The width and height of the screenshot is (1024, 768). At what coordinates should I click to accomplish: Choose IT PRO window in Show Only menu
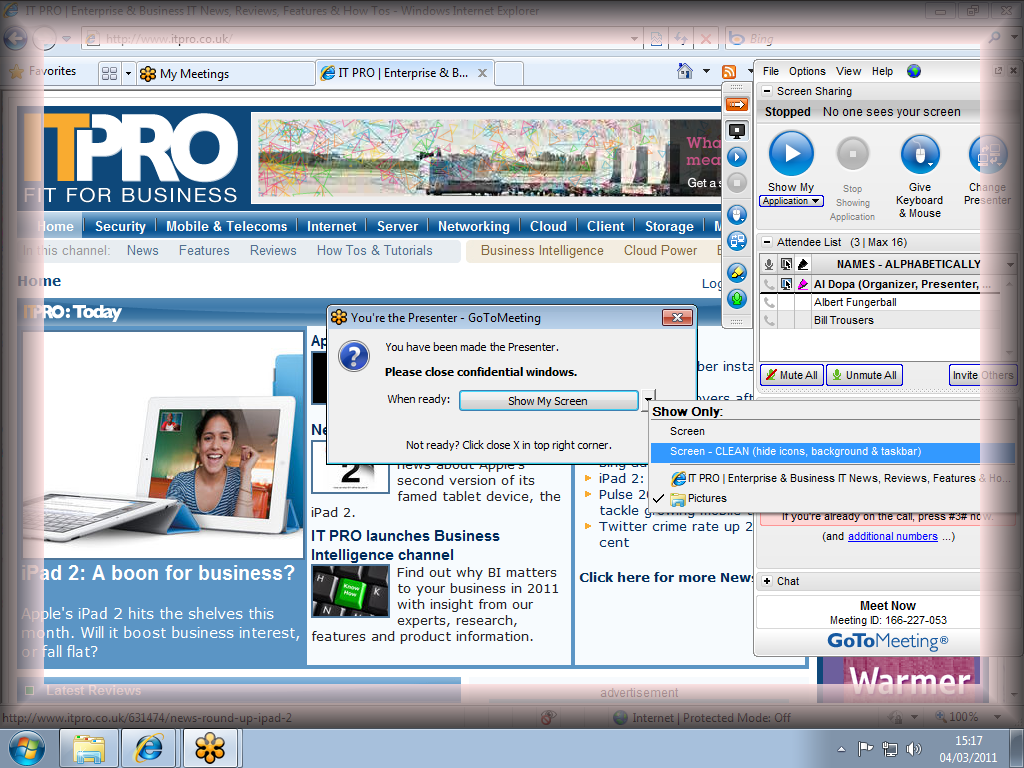pos(833,479)
